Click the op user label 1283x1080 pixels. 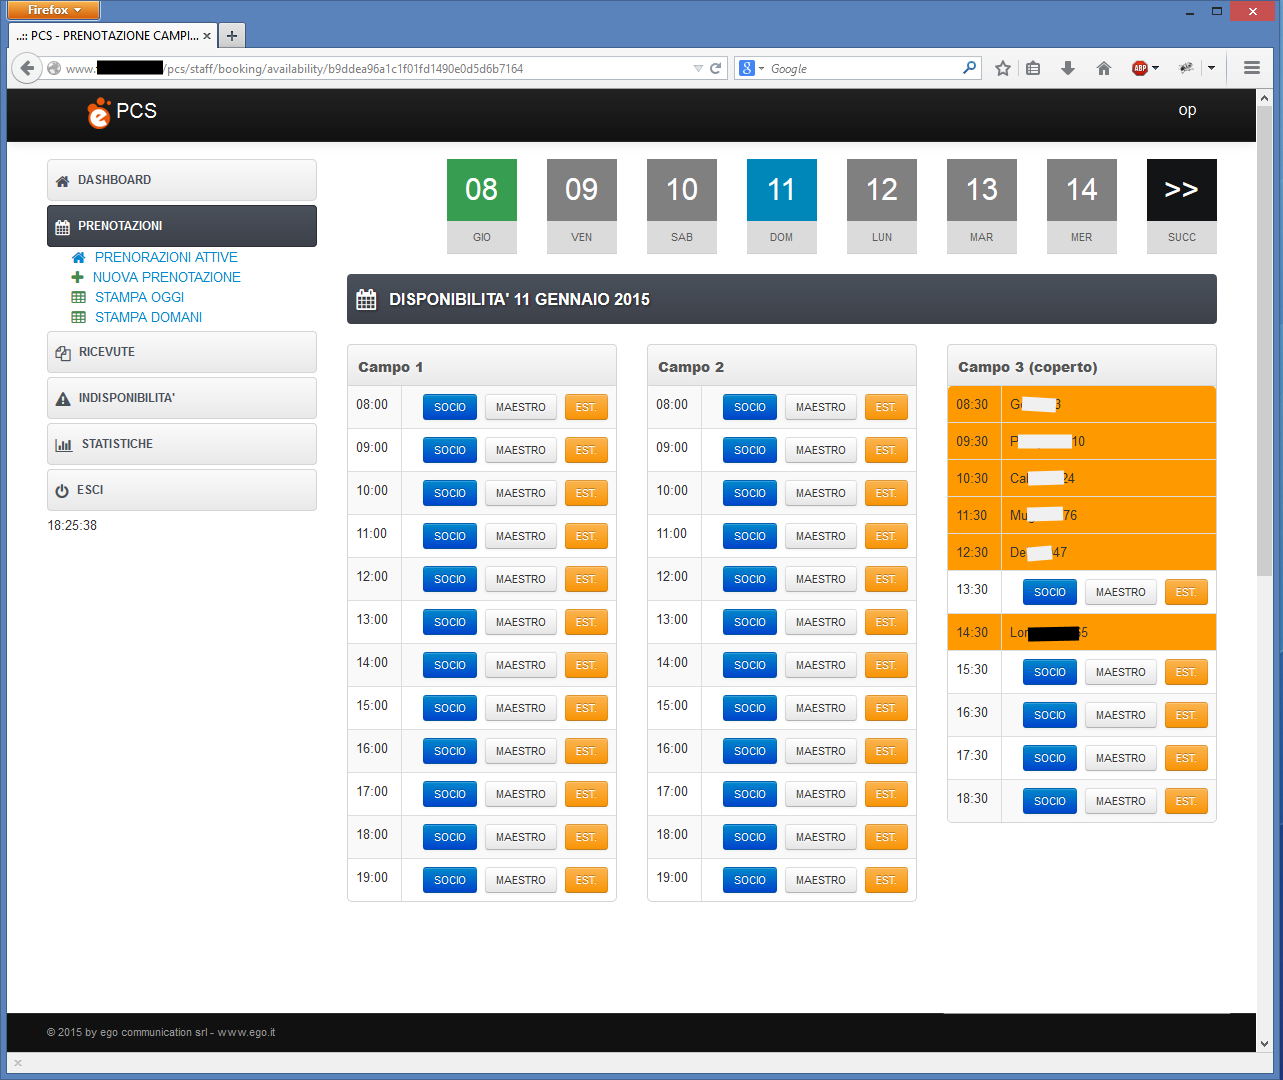pyautogui.click(x=1187, y=110)
